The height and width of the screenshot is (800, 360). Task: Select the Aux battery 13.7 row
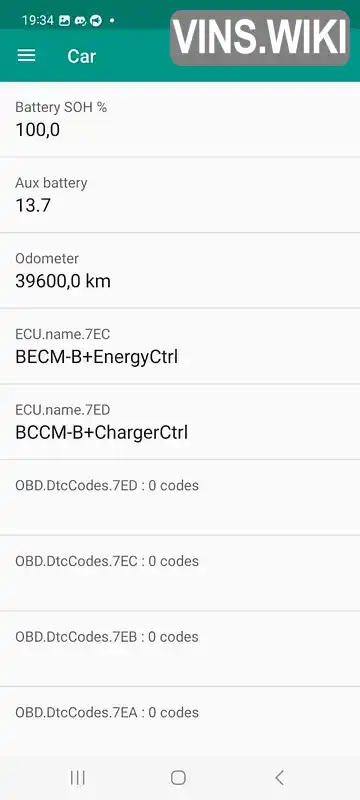point(180,195)
